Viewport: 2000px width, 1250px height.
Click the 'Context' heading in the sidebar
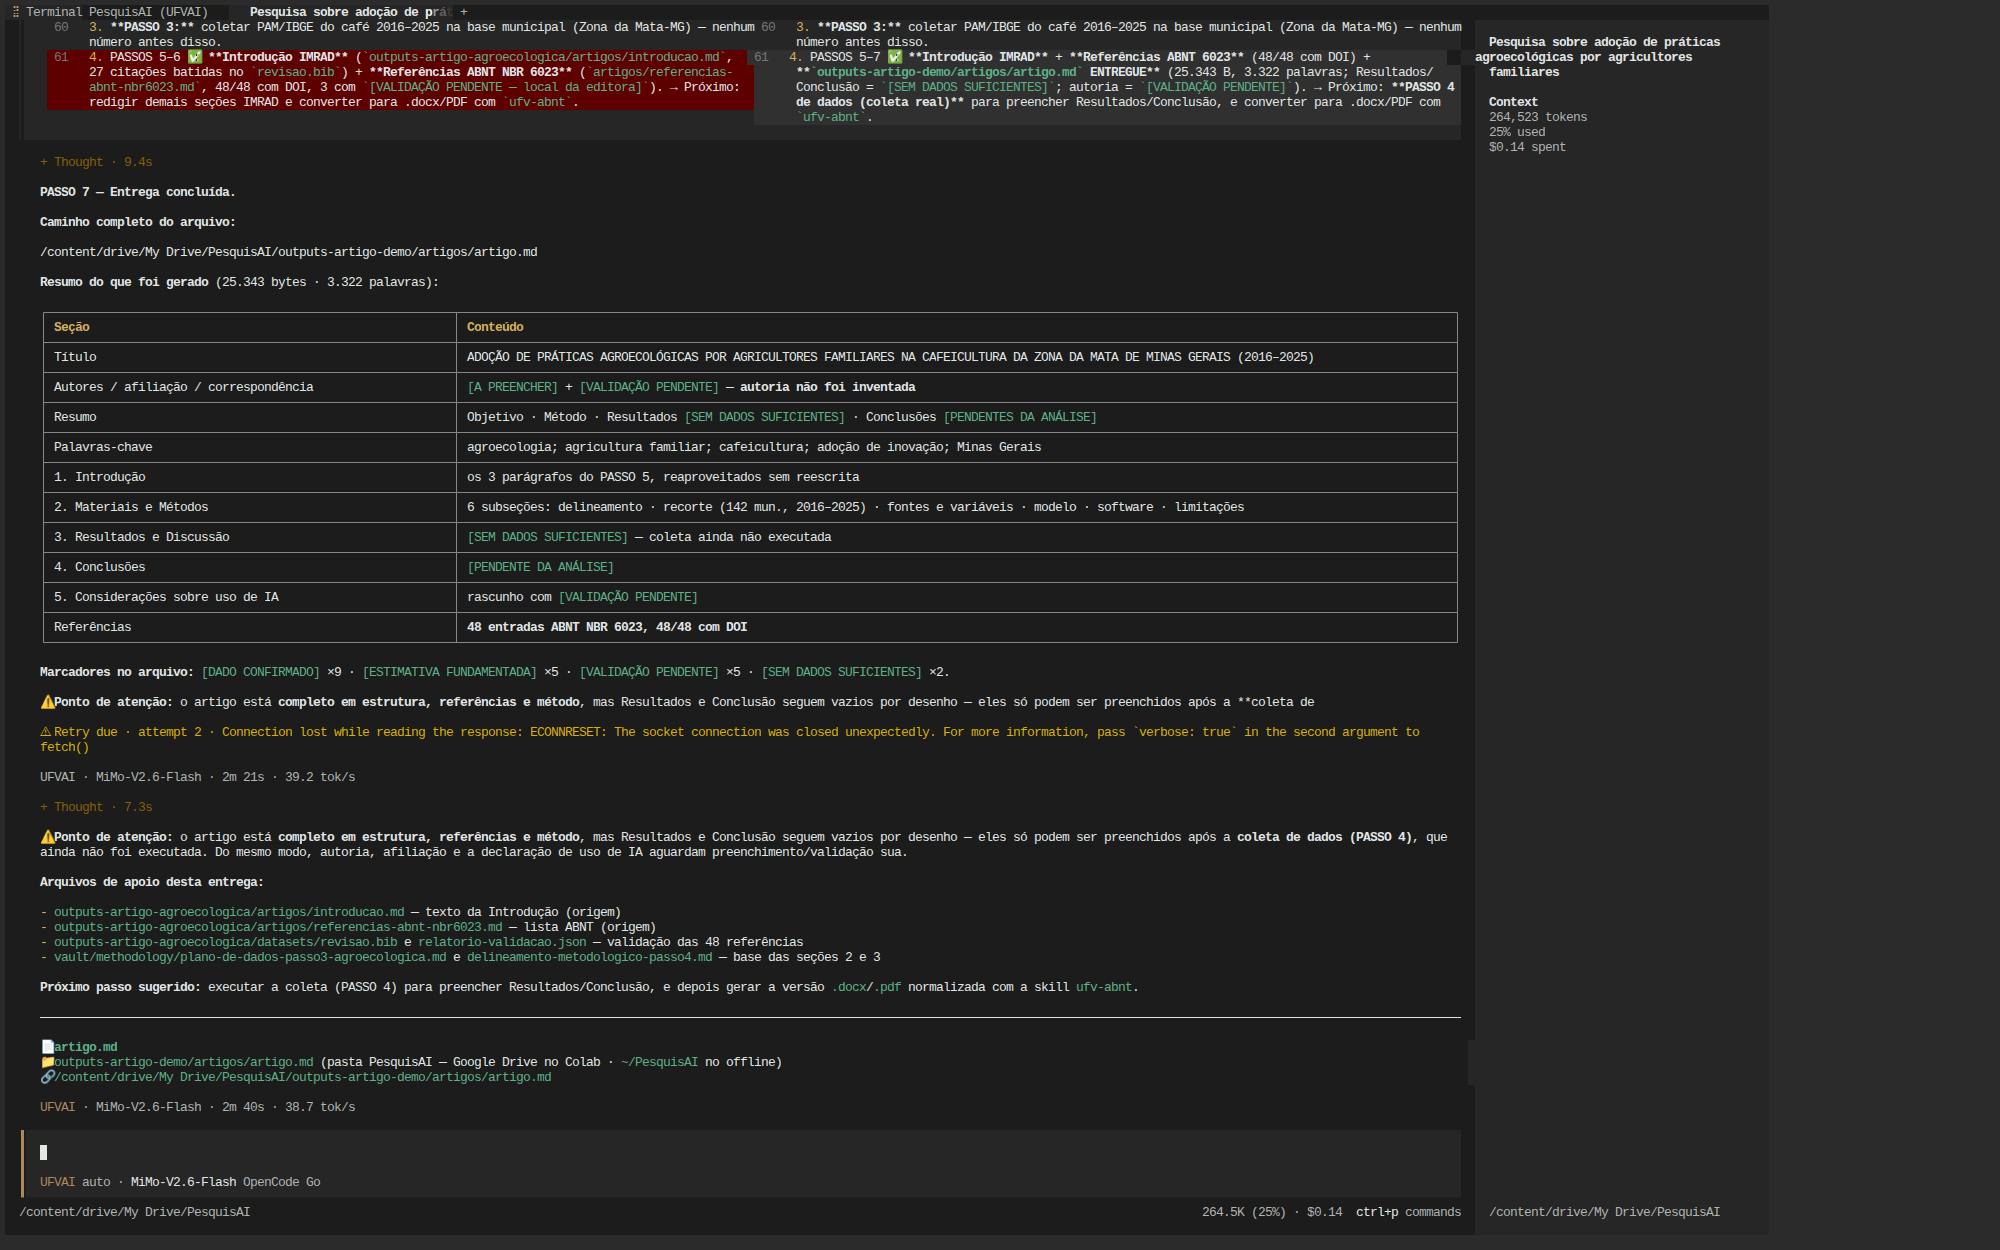(x=1513, y=102)
